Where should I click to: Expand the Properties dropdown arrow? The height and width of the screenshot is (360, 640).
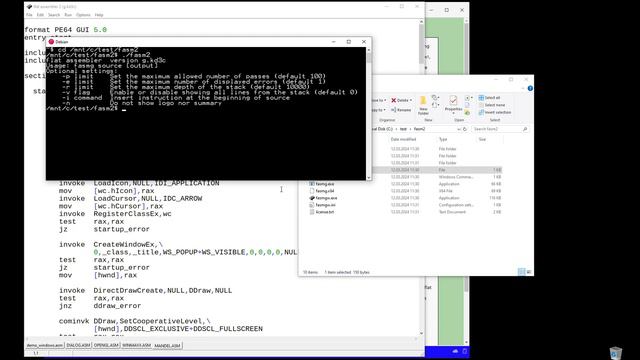(x=453, y=113)
